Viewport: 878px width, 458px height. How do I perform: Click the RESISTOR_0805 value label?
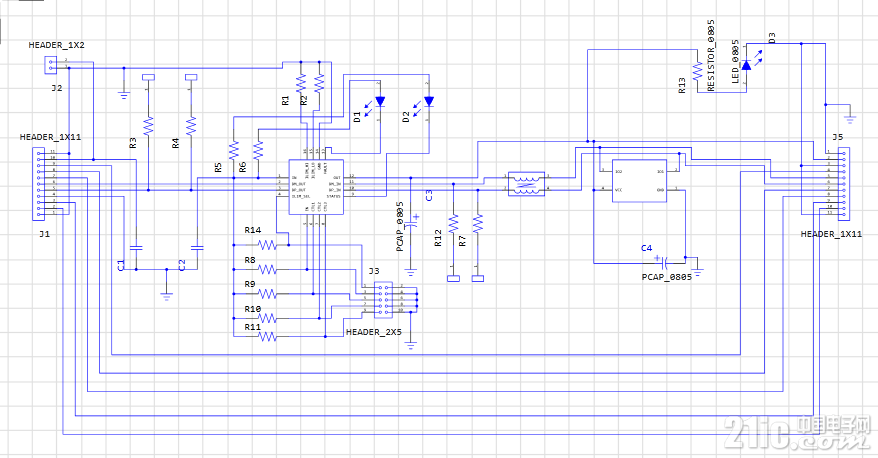click(711, 55)
